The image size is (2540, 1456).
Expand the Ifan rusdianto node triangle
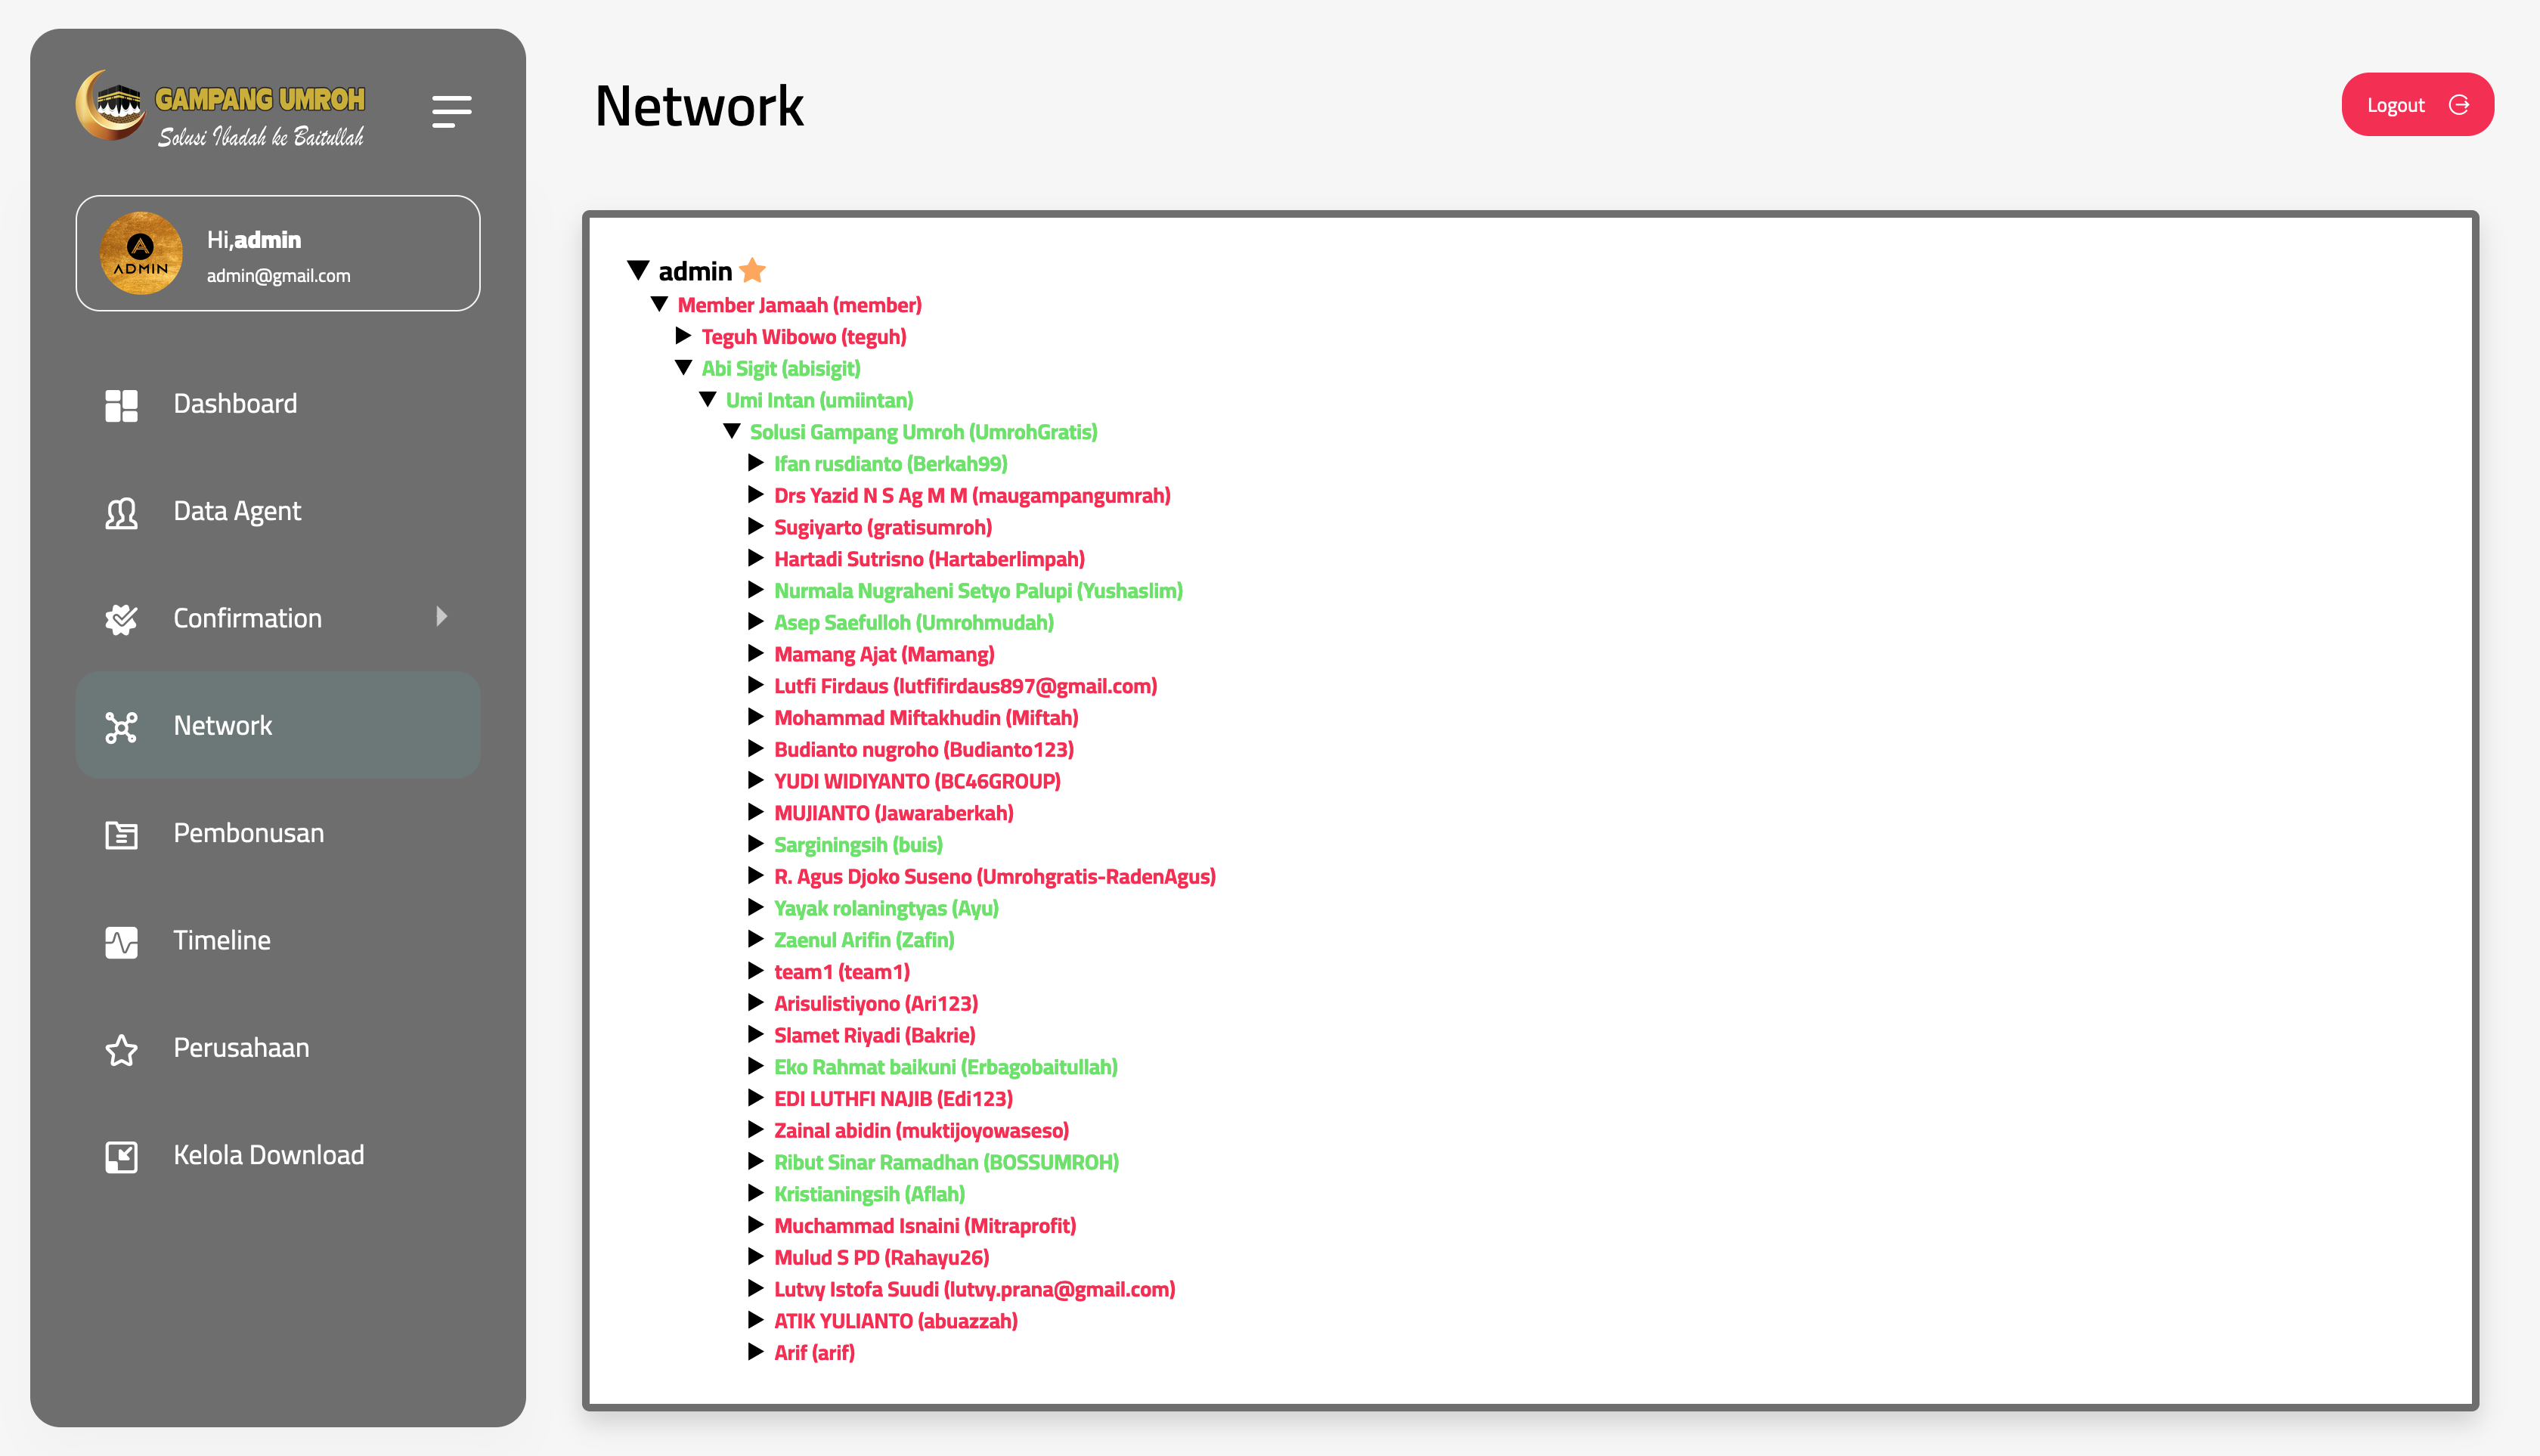[x=756, y=462]
